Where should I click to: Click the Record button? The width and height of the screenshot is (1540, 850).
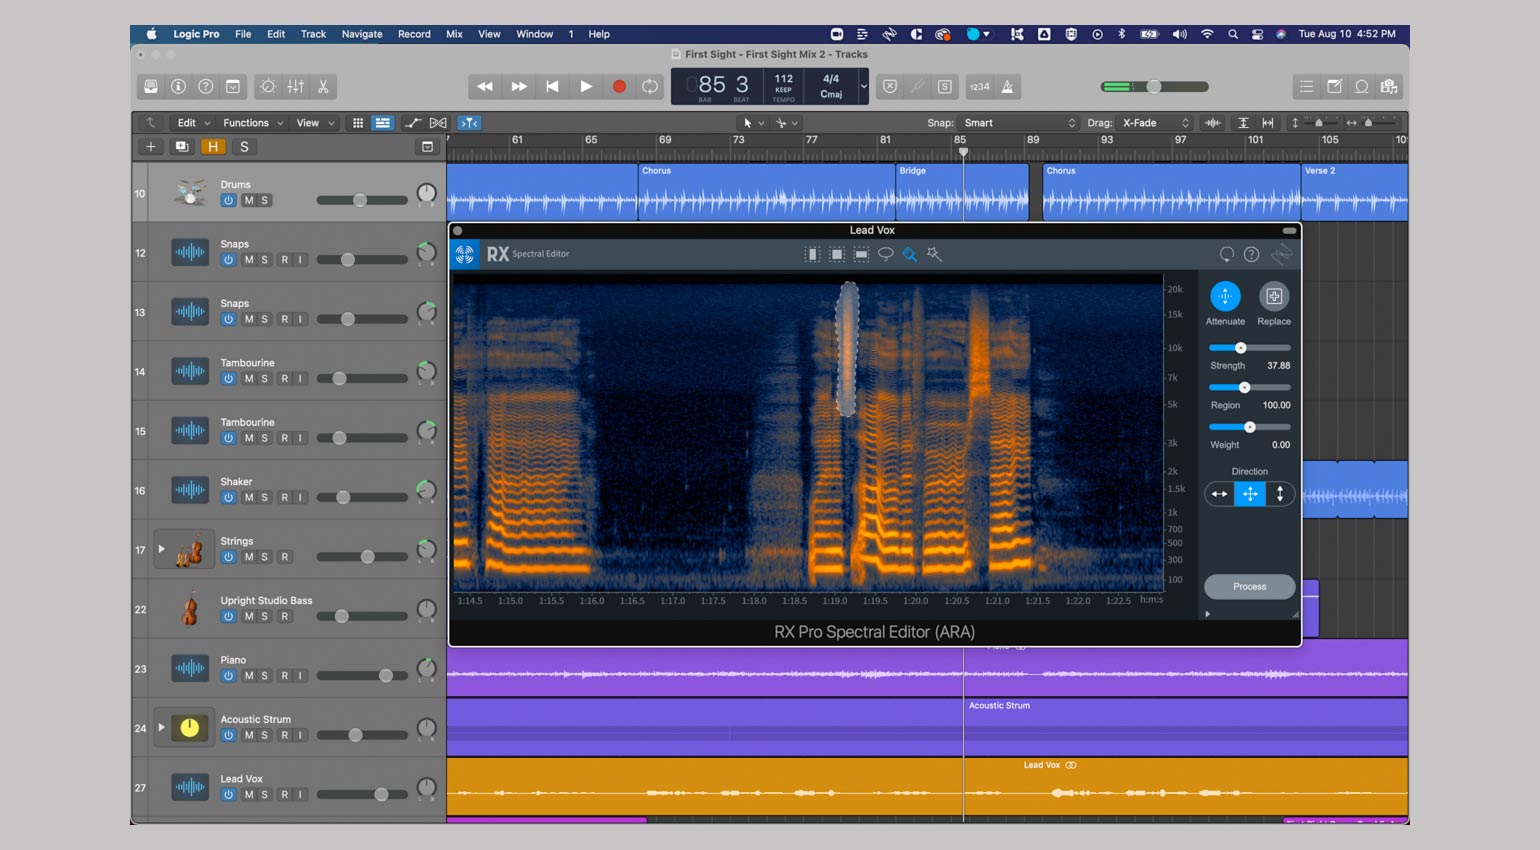[x=619, y=87]
